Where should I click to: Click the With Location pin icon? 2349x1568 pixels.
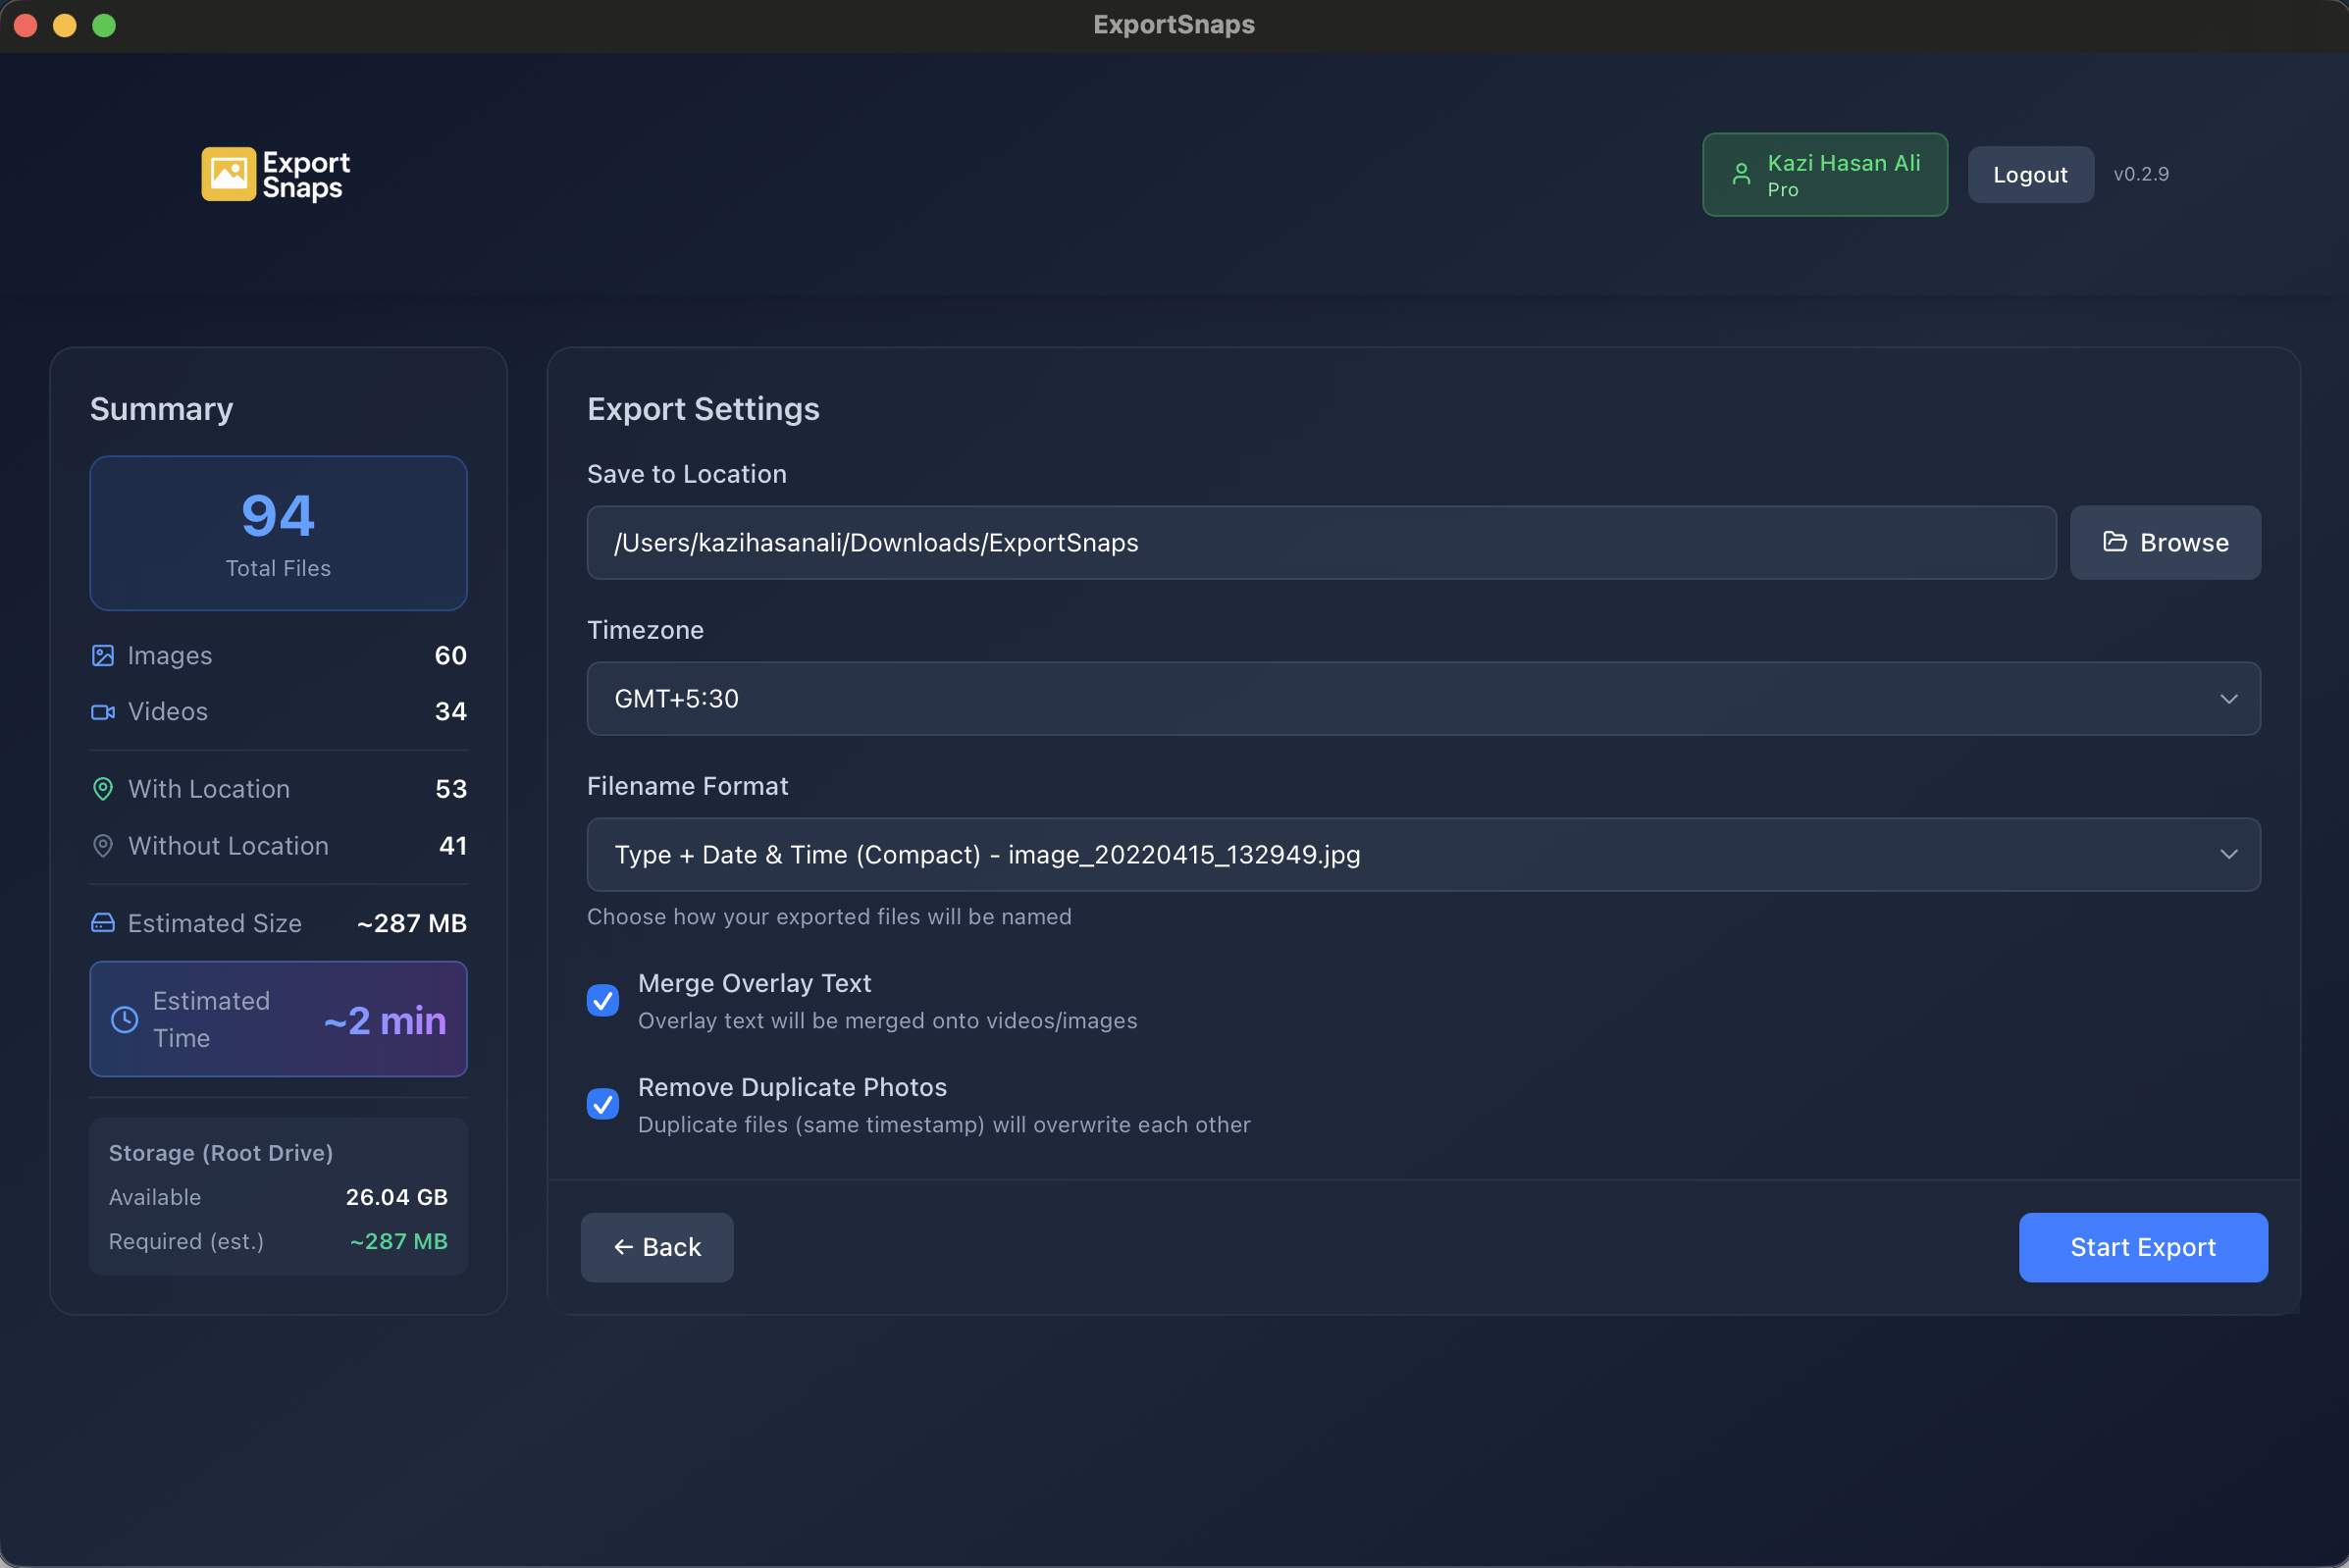tap(103, 788)
